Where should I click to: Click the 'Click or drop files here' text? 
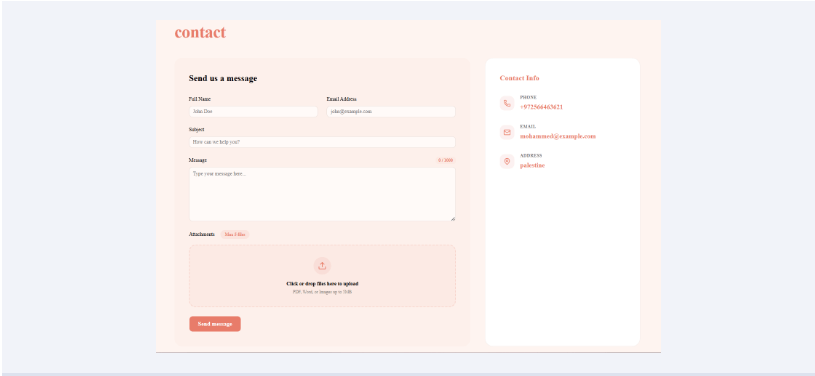coord(322,284)
